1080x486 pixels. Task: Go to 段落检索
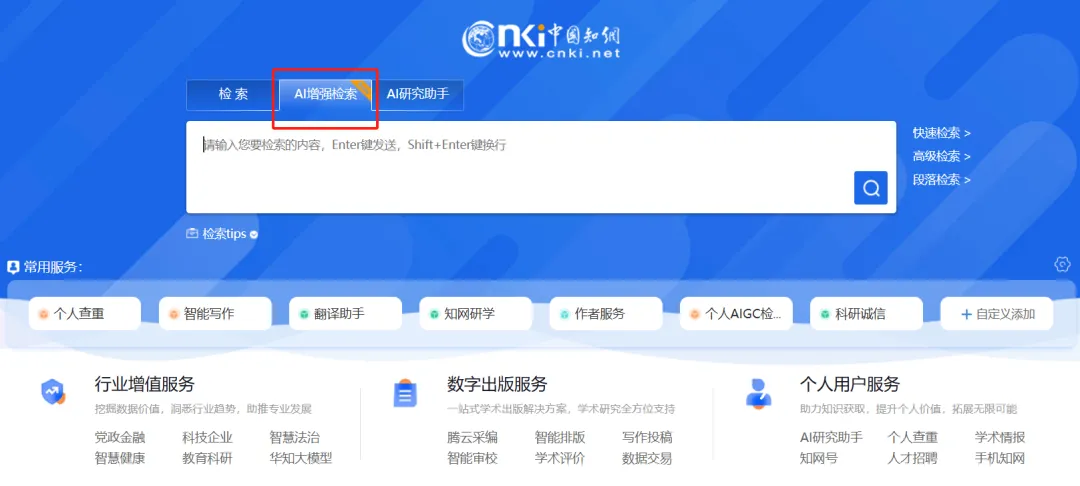click(x=942, y=180)
